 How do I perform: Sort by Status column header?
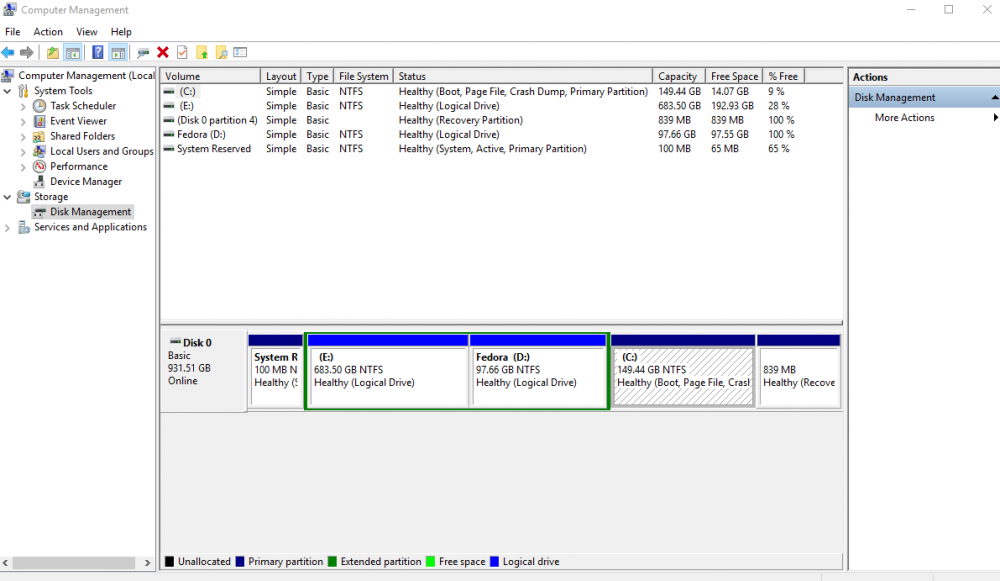click(x=523, y=76)
